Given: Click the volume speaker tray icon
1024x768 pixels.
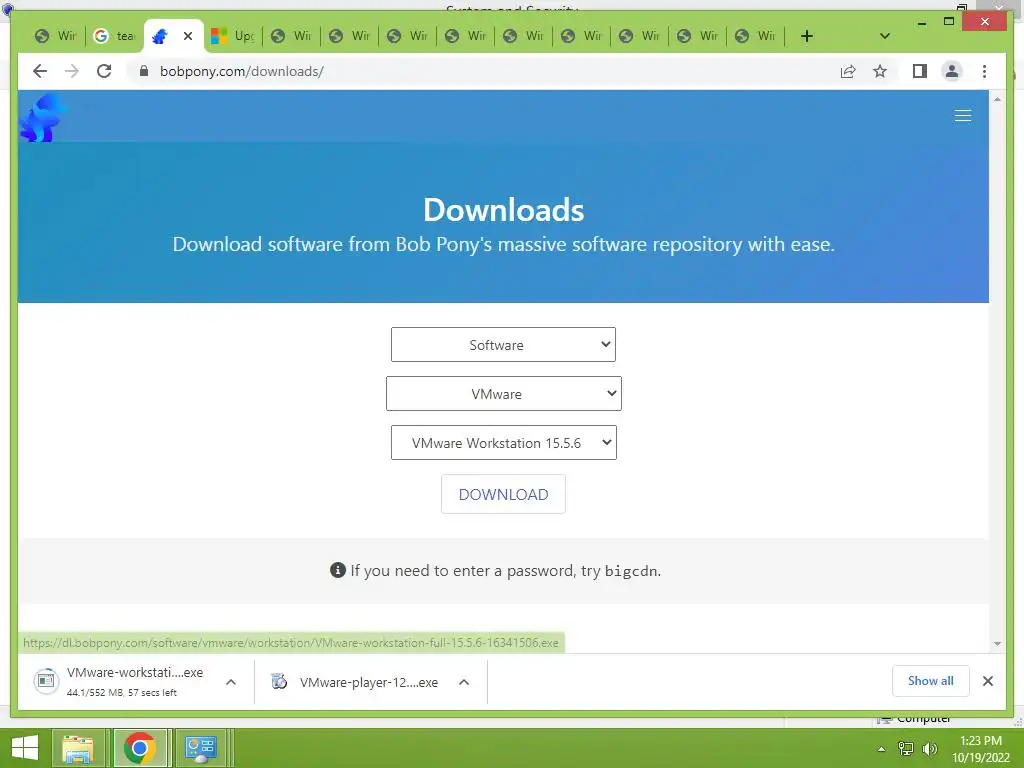Looking at the screenshot, I should click(930, 748).
